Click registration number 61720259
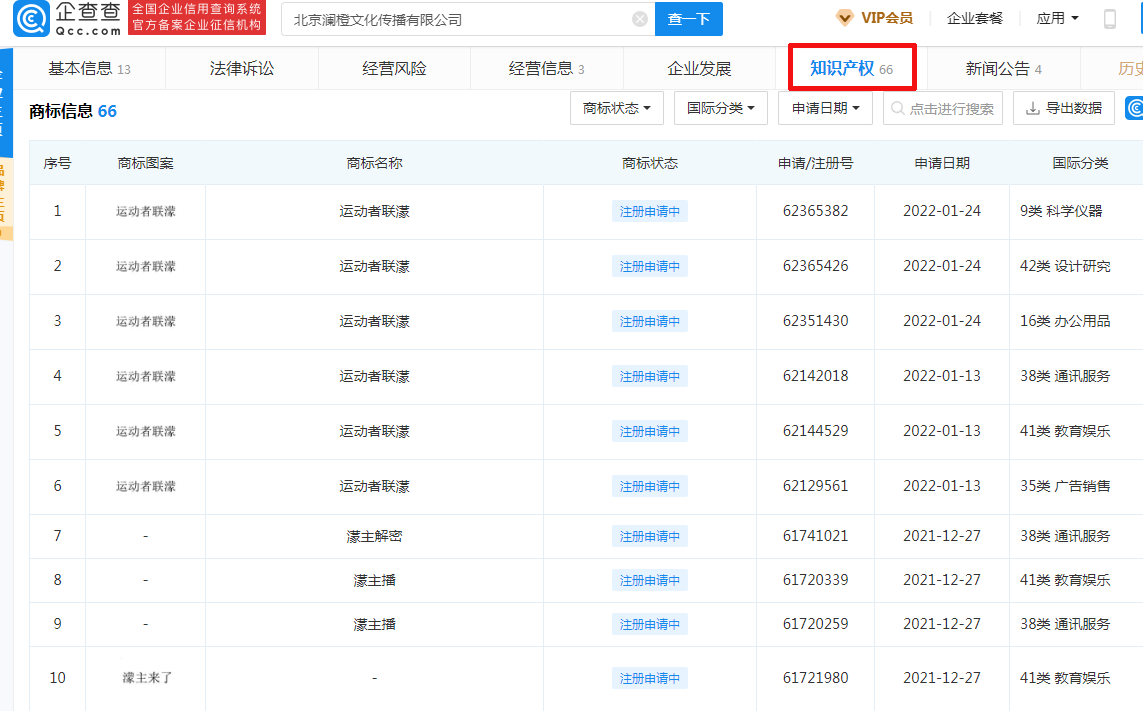This screenshot has height=711, width=1143. point(816,623)
